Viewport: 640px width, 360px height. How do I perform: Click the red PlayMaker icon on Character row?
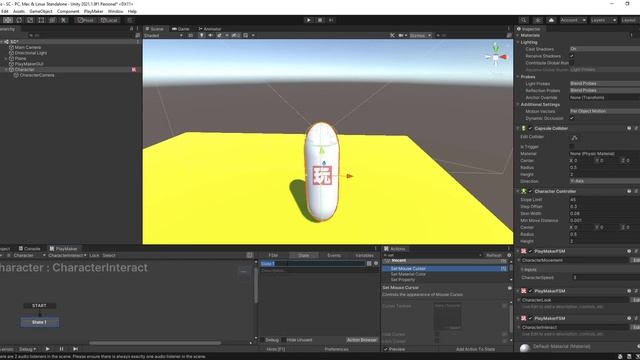(134, 70)
